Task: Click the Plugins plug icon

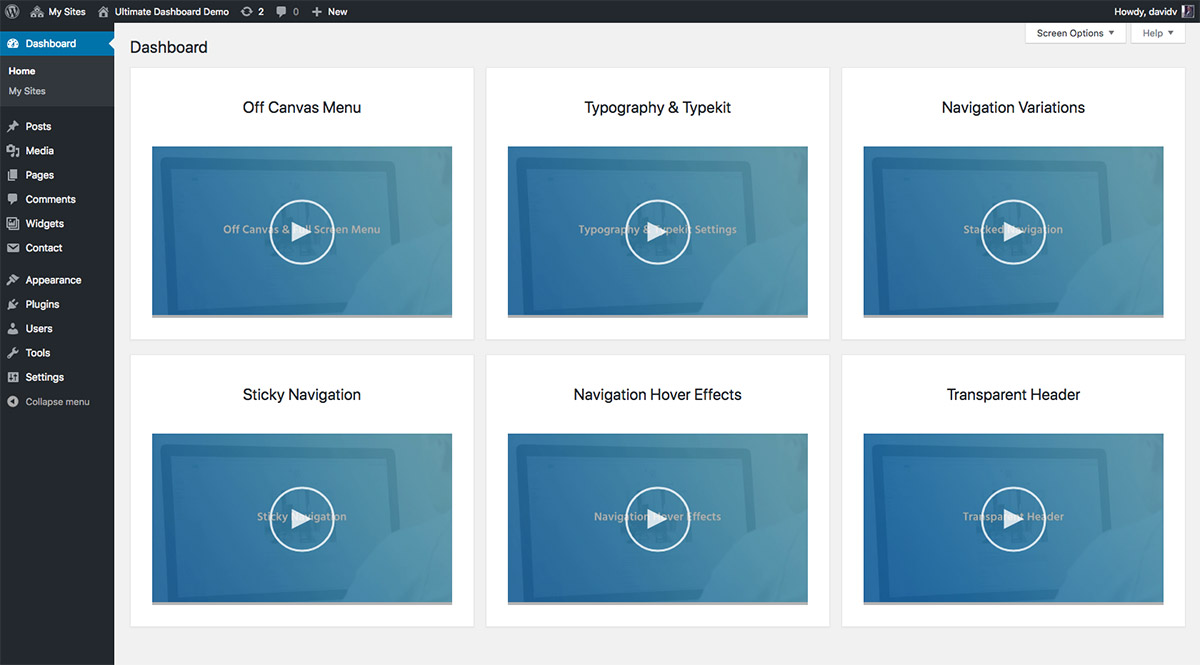Action: 13,304
